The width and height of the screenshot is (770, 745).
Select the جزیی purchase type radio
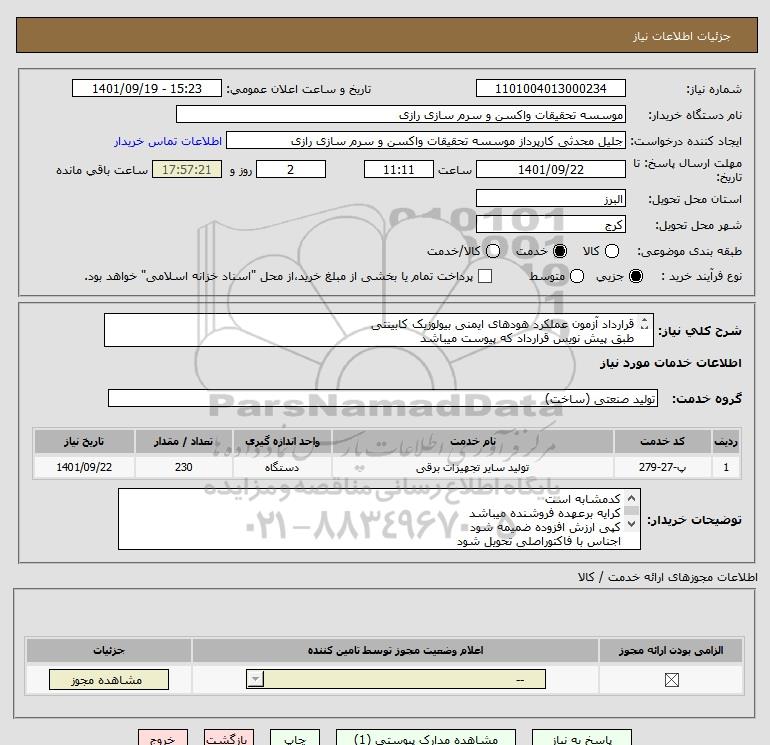(635, 276)
